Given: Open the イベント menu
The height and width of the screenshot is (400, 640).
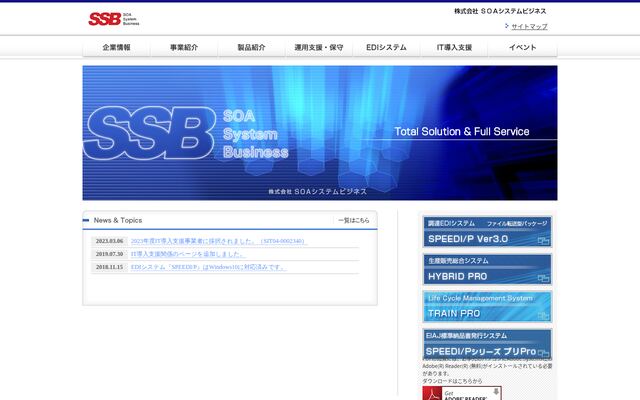Looking at the screenshot, I should click(522, 47).
